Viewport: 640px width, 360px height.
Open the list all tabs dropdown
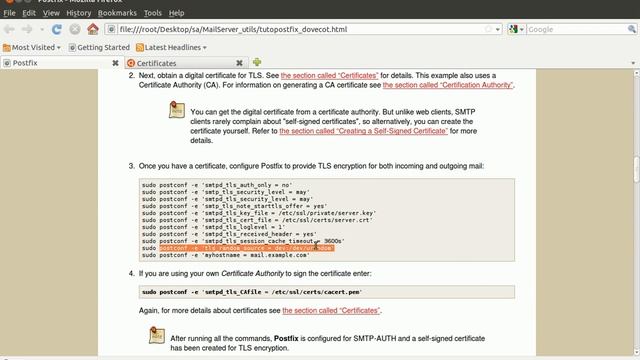(x=633, y=63)
